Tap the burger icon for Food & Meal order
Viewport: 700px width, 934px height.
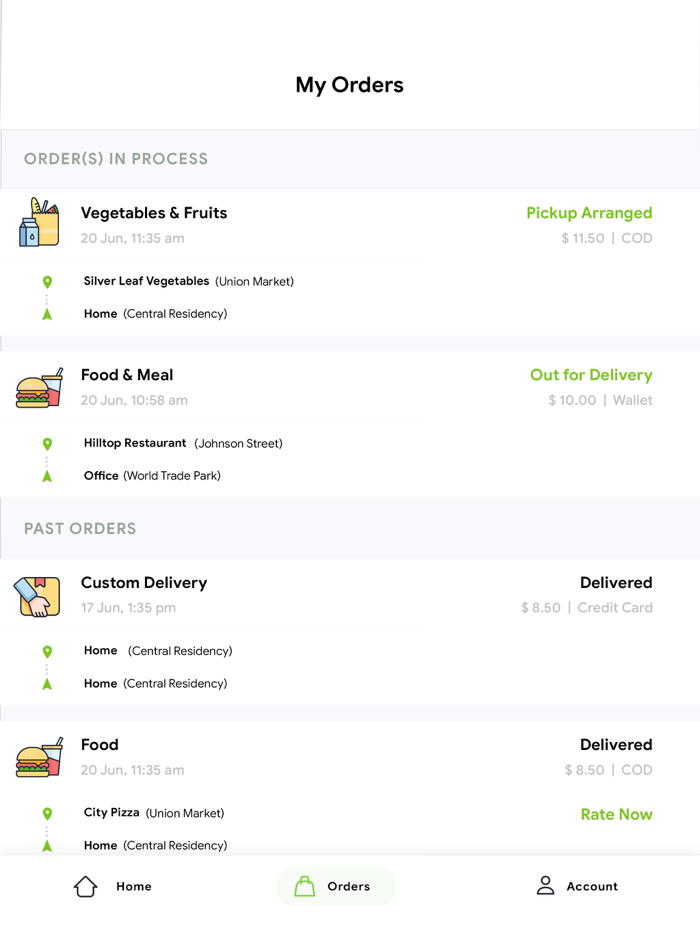click(37, 386)
